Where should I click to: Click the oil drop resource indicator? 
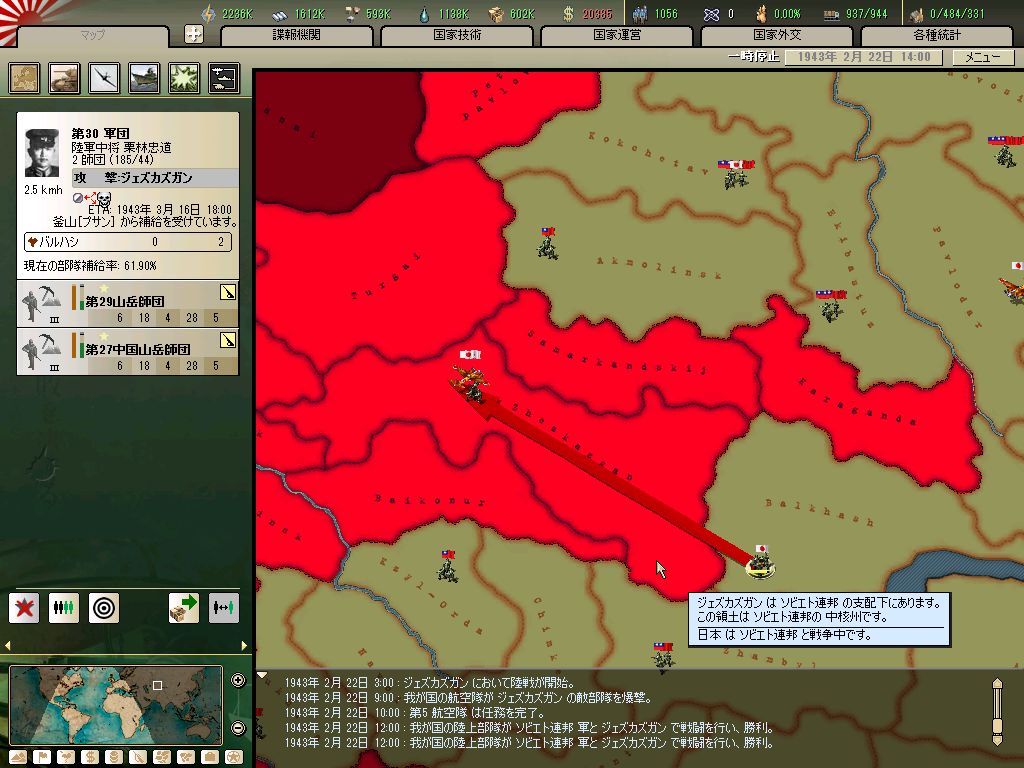(x=445, y=13)
